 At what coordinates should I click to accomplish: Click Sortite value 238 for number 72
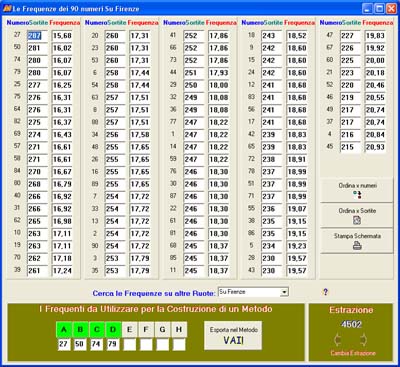coord(272,160)
